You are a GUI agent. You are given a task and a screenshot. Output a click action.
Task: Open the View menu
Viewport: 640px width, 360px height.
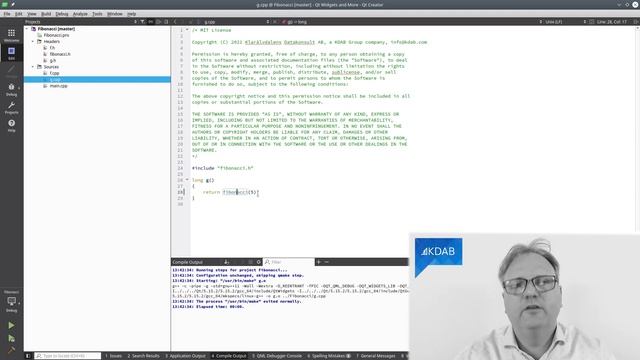coord(31,13)
